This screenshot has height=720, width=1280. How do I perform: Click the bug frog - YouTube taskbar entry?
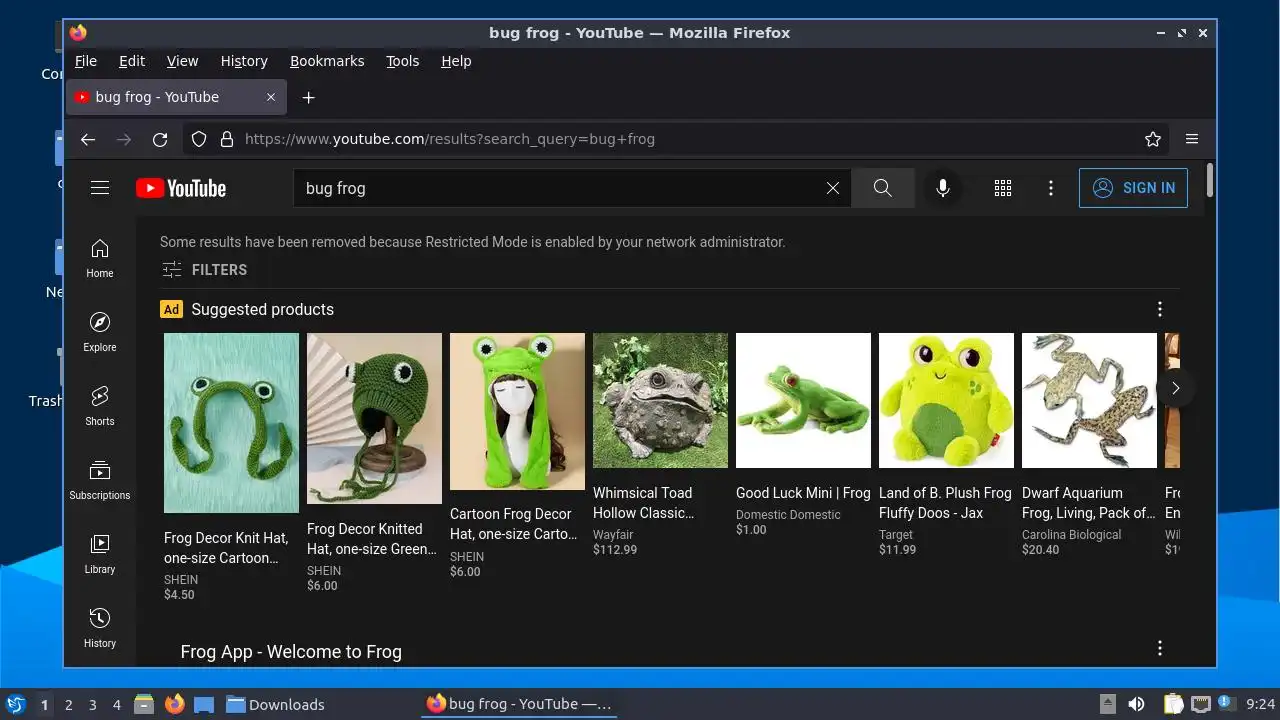[x=518, y=704]
